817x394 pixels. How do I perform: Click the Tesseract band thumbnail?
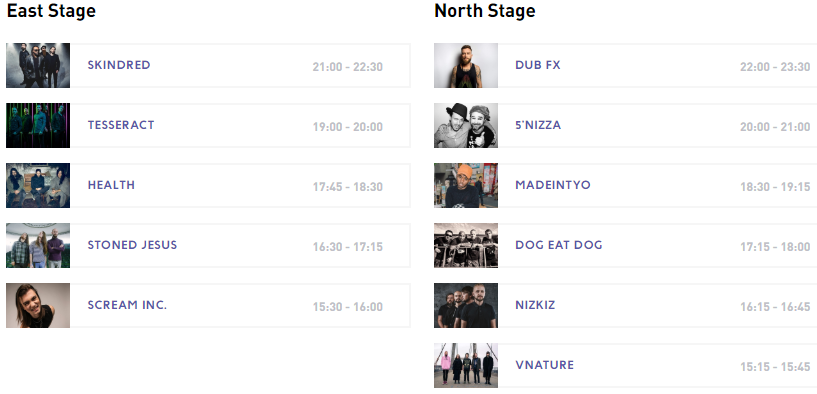pos(38,125)
